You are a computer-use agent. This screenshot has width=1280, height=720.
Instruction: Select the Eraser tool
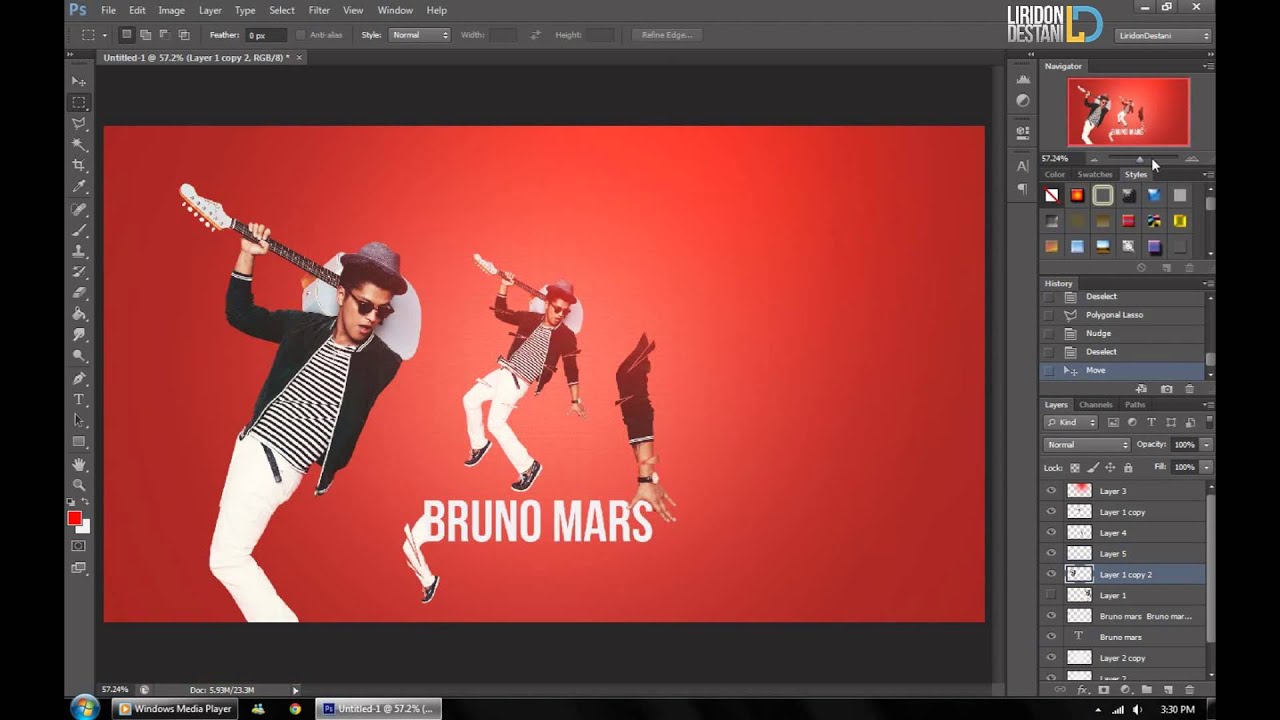[x=79, y=293]
